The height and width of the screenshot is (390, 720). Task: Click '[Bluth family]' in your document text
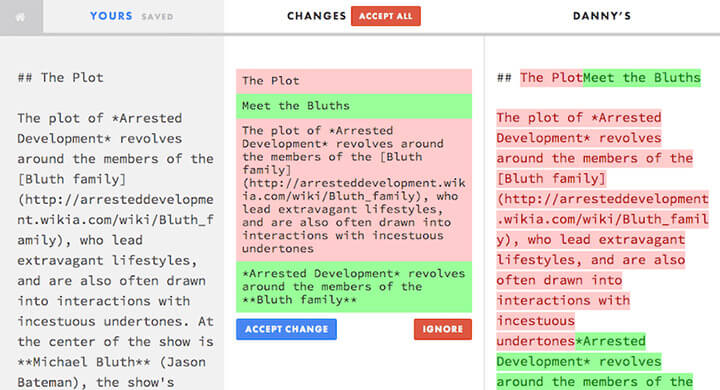(x=72, y=179)
